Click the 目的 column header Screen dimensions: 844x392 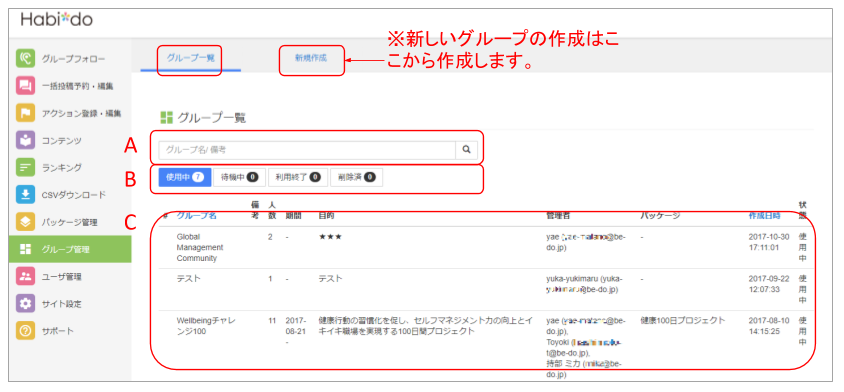(x=326, y=215)
